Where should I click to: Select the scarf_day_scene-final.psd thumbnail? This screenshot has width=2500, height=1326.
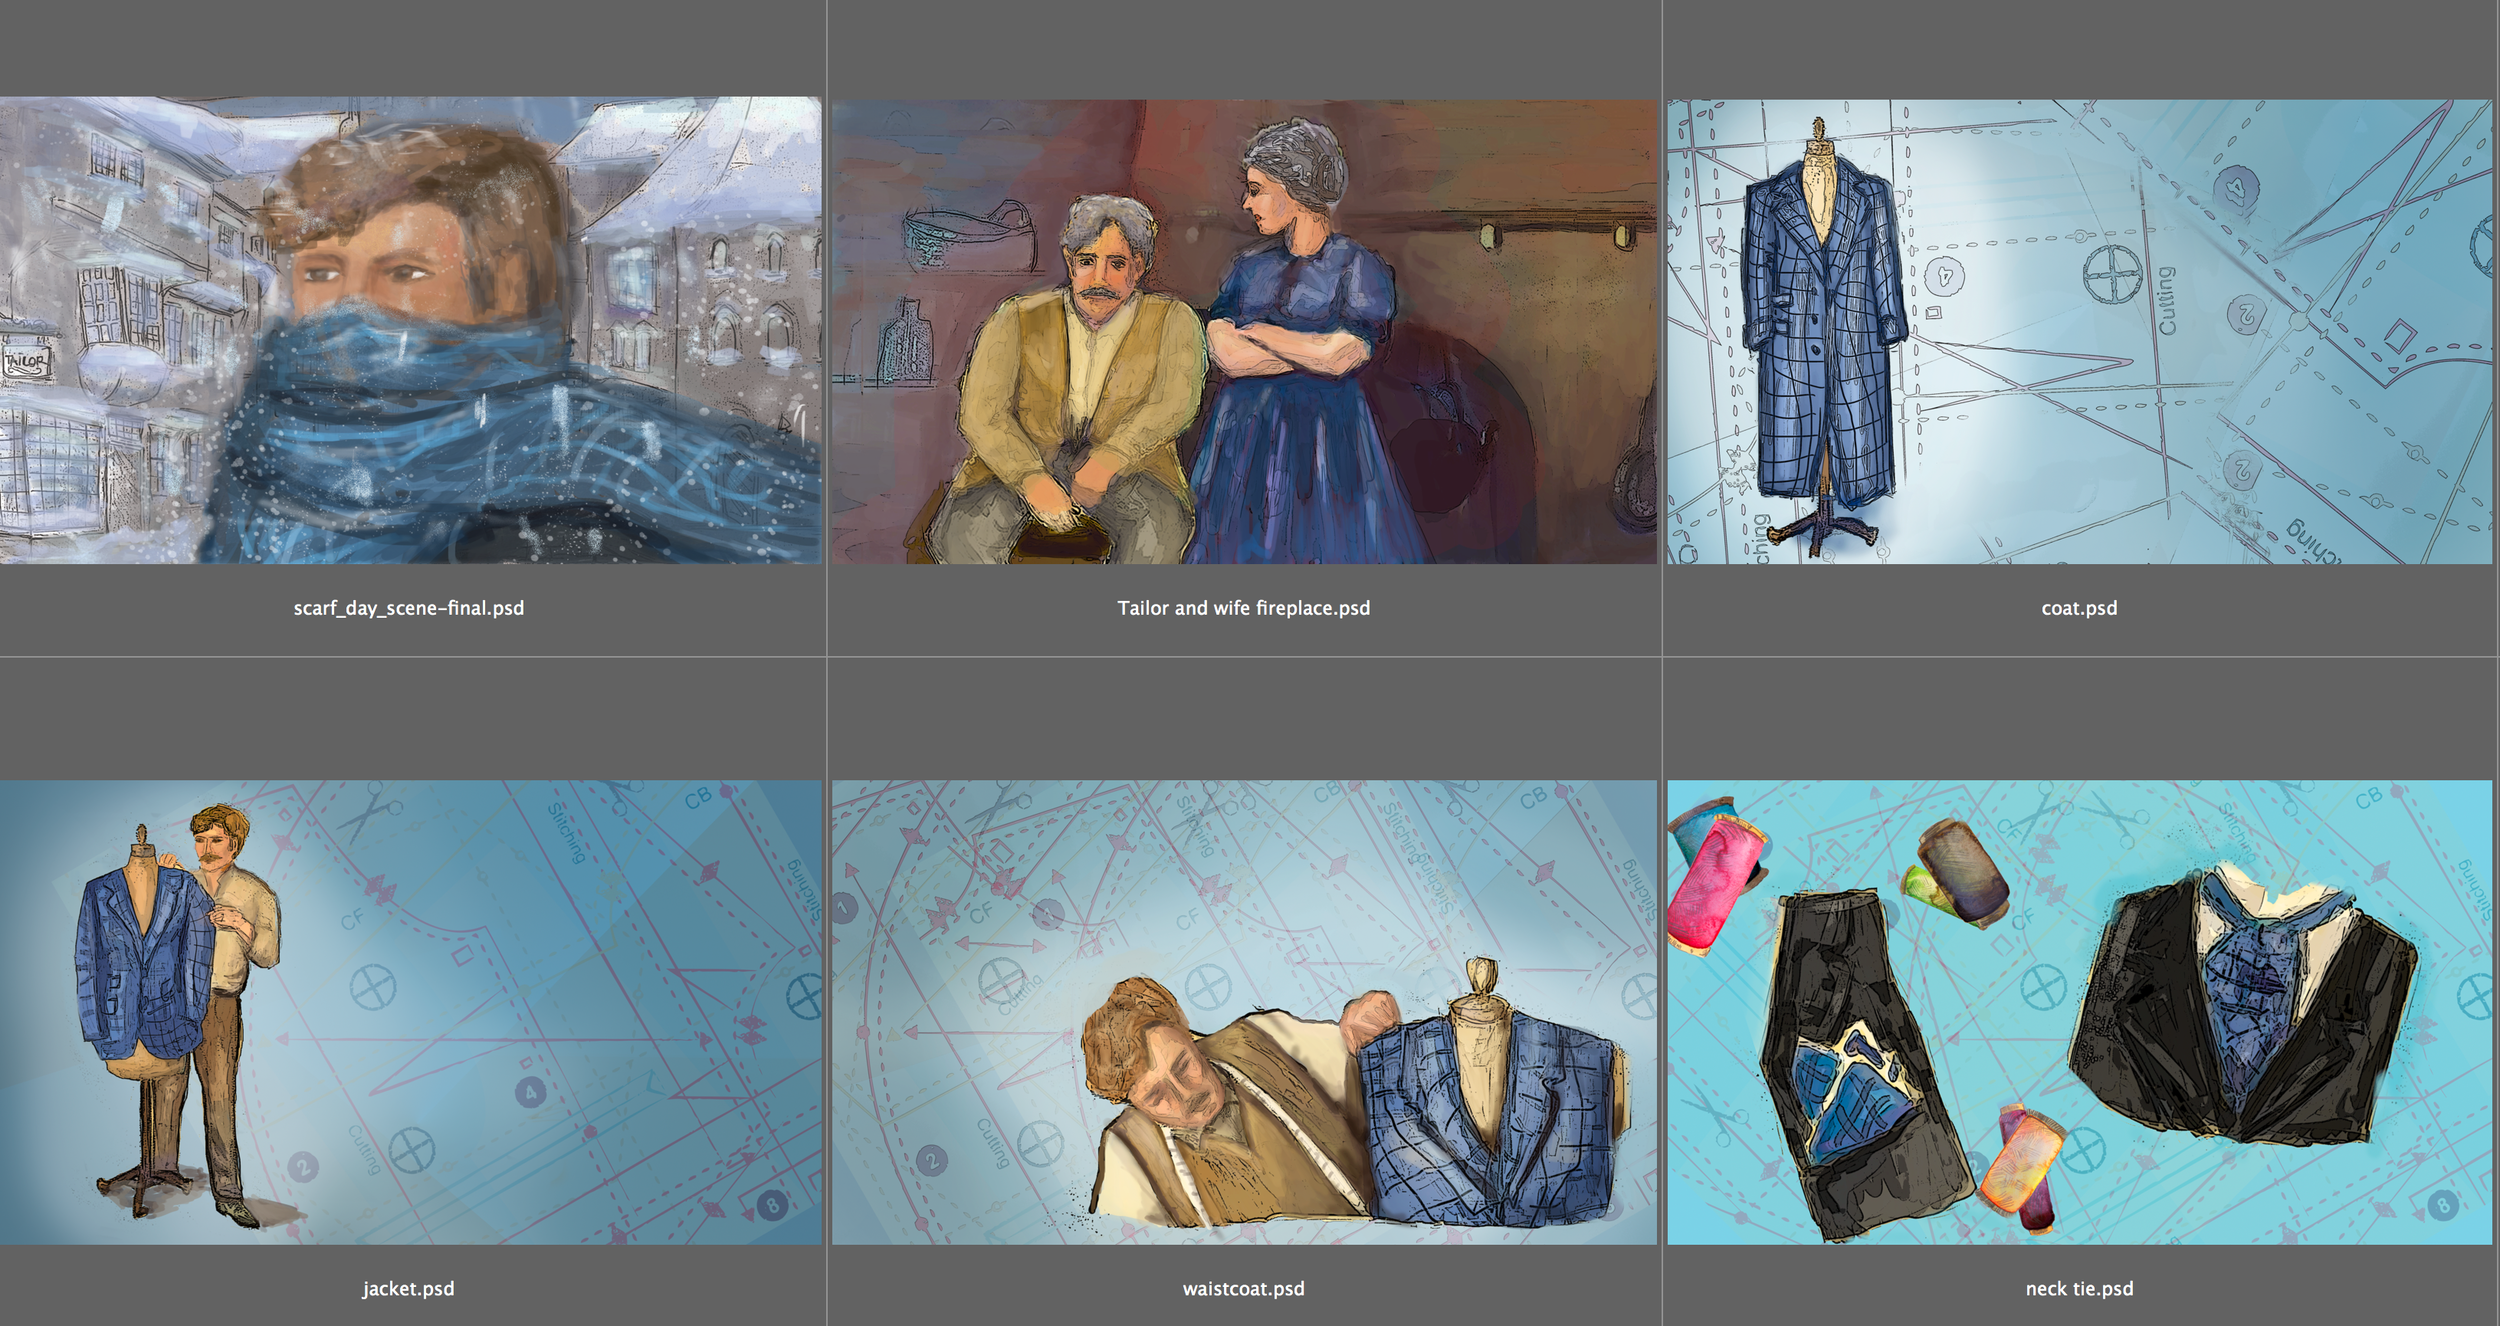410,330
